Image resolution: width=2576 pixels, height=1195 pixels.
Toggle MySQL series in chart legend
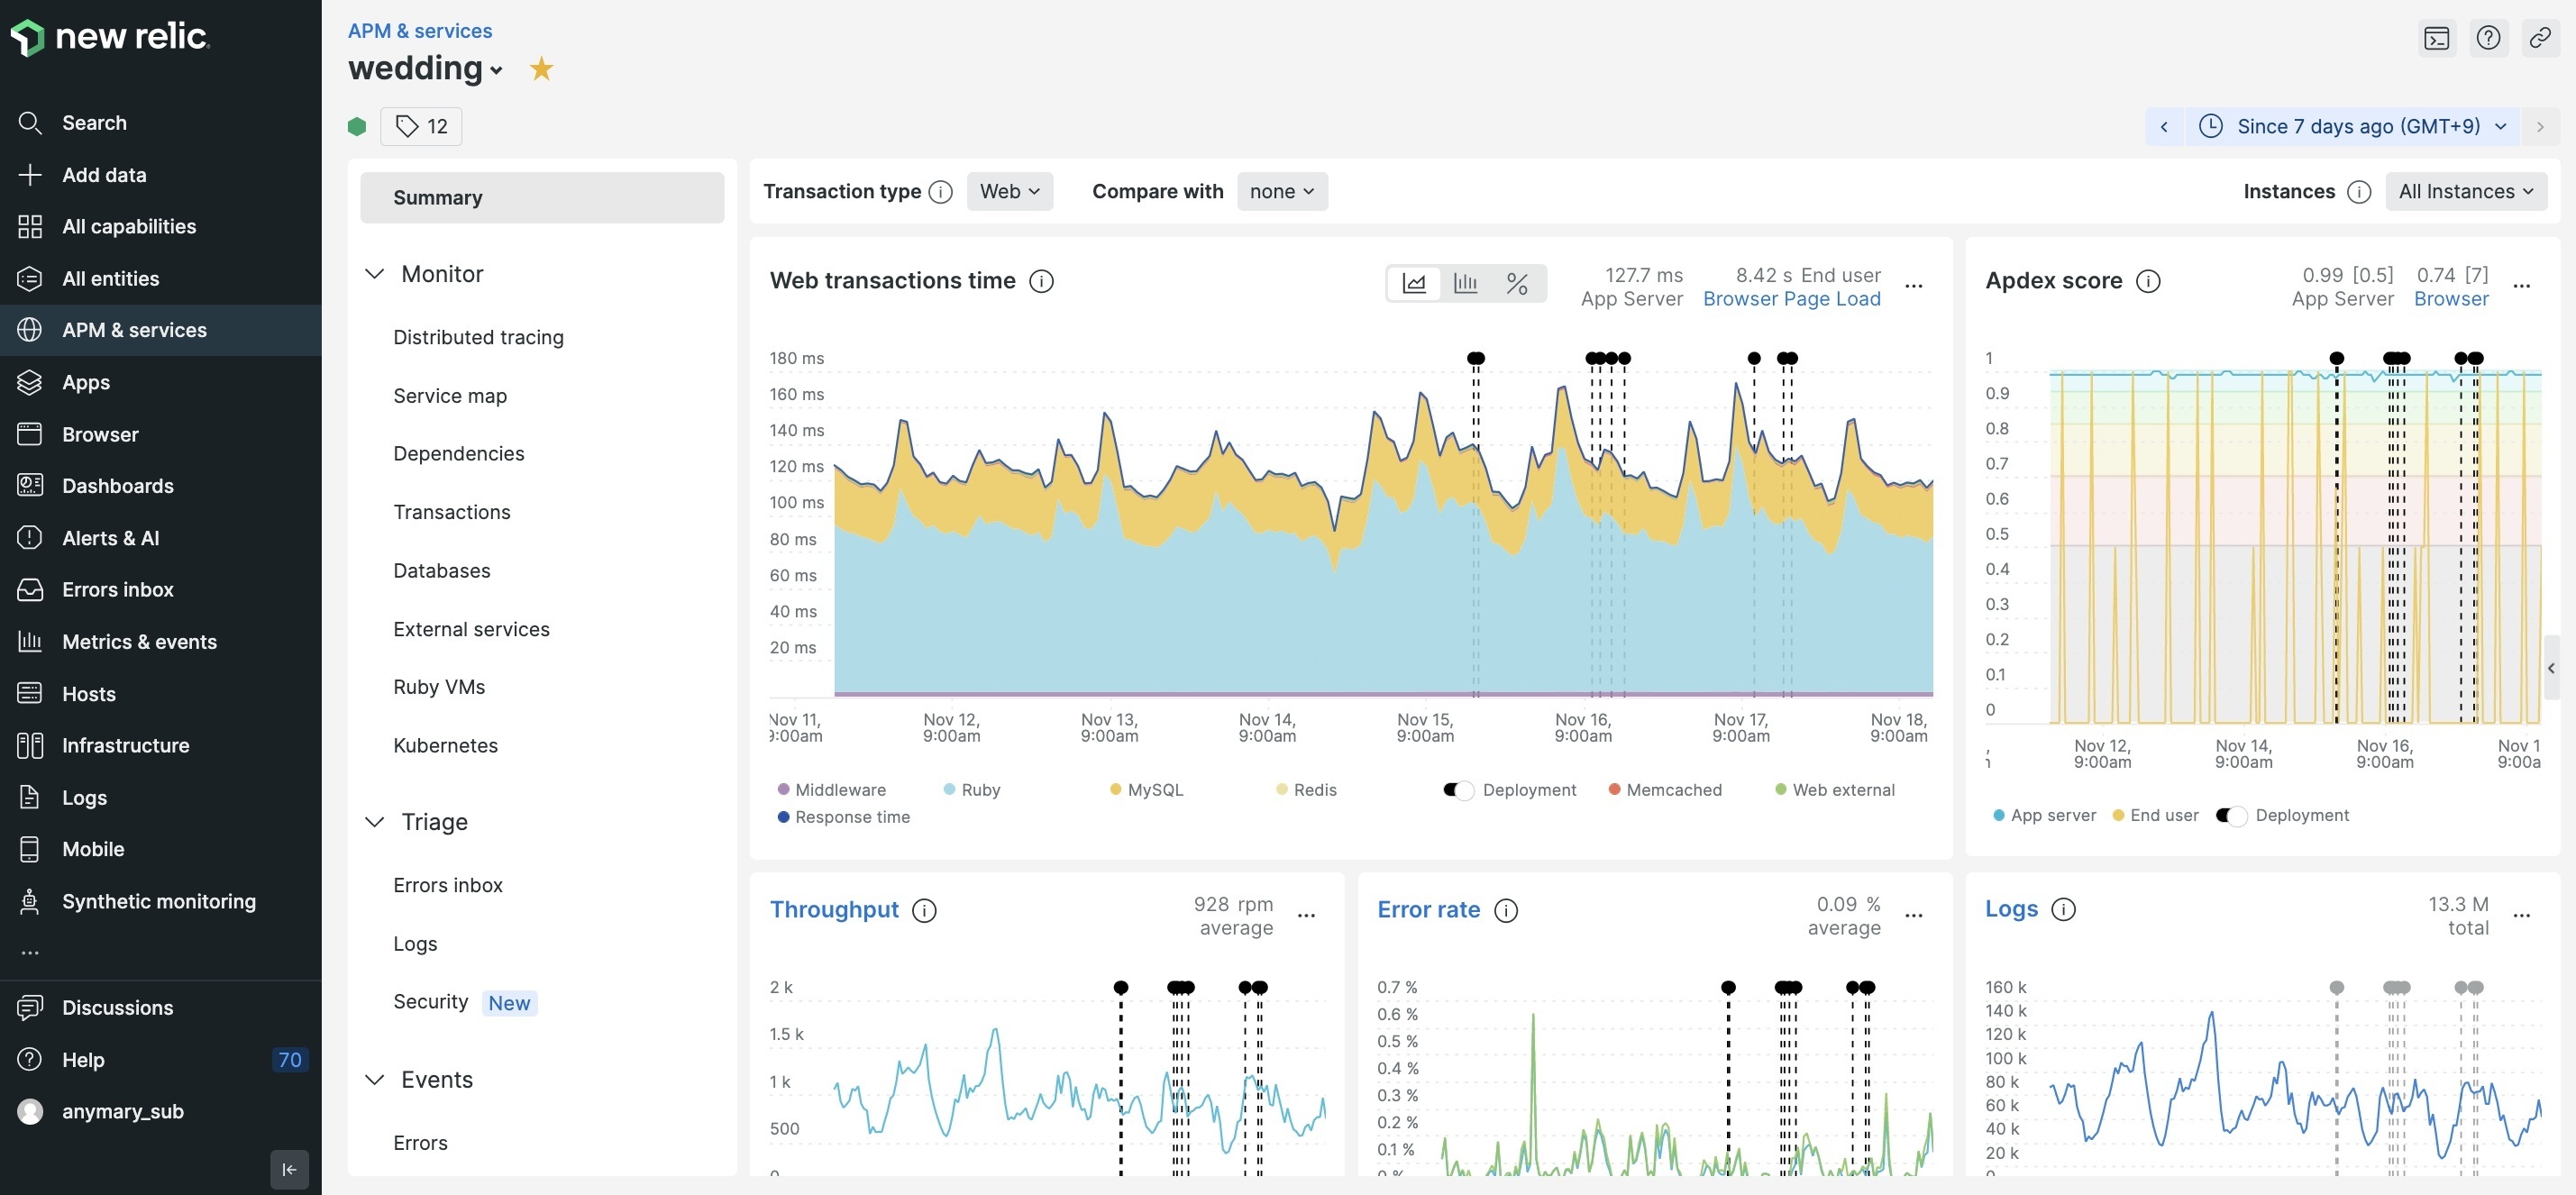(1147, 790)
